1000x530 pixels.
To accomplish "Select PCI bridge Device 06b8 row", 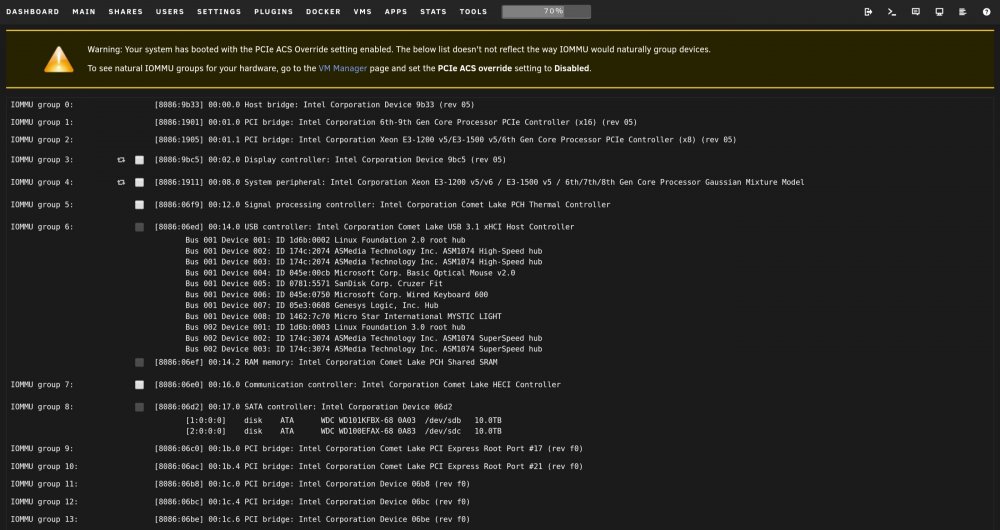I will point(312,484).
